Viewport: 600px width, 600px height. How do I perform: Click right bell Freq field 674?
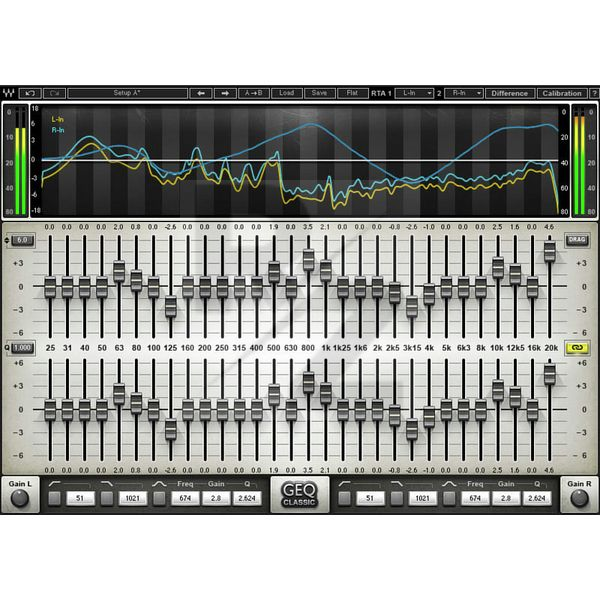pyautogui.click(x=475, y=498)
